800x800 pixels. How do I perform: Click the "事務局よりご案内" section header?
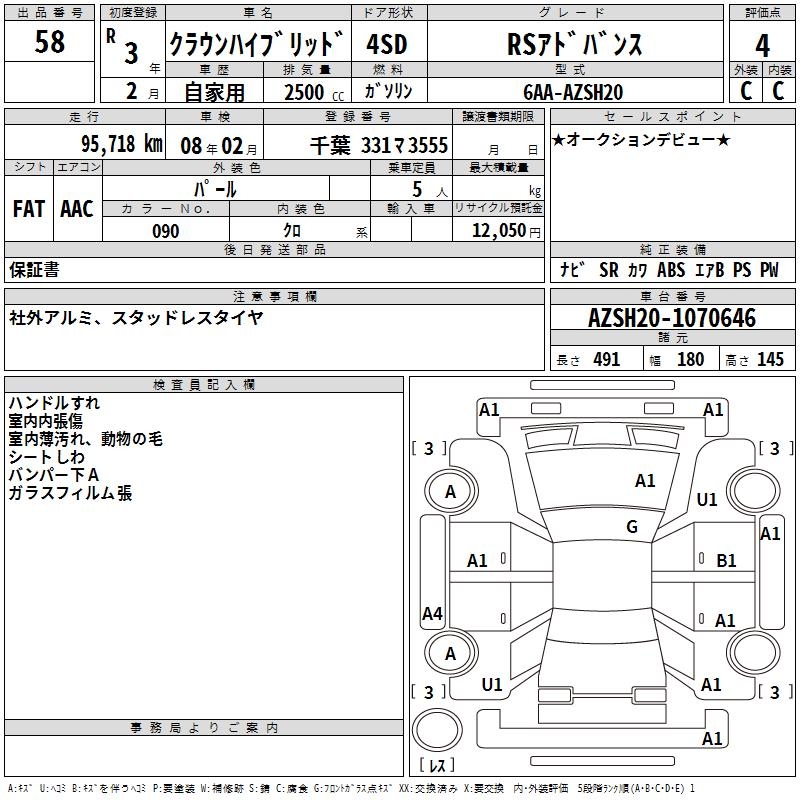coord(204,728)
